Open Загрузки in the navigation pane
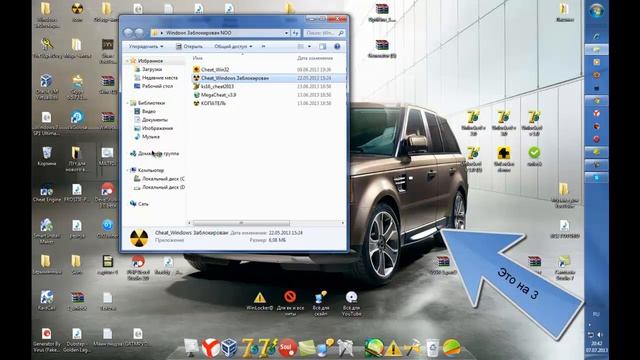 (x=152, y=69)
